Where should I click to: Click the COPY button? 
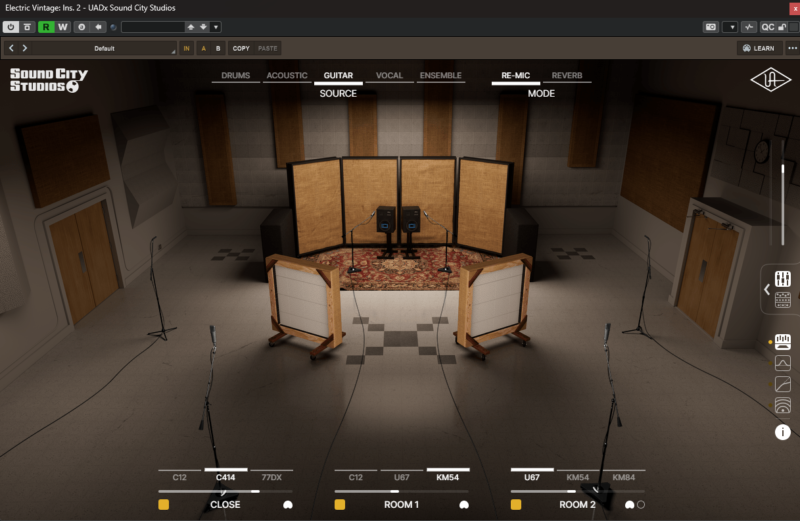tap(241, 48)
